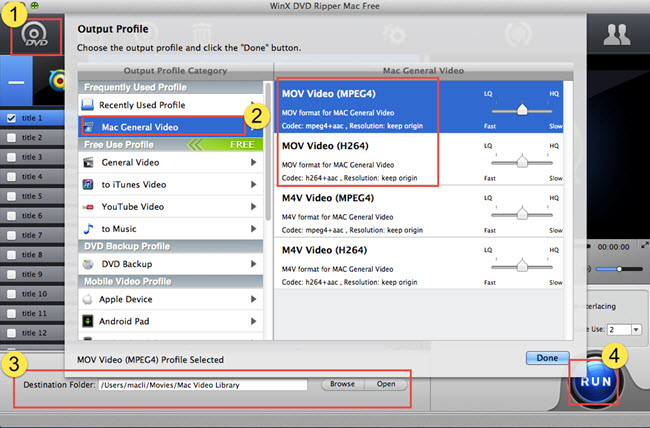Click quality slider for MOV Video (MPEG4)
The width and height of the screenshot is (650, 428).
coord(522,110)
